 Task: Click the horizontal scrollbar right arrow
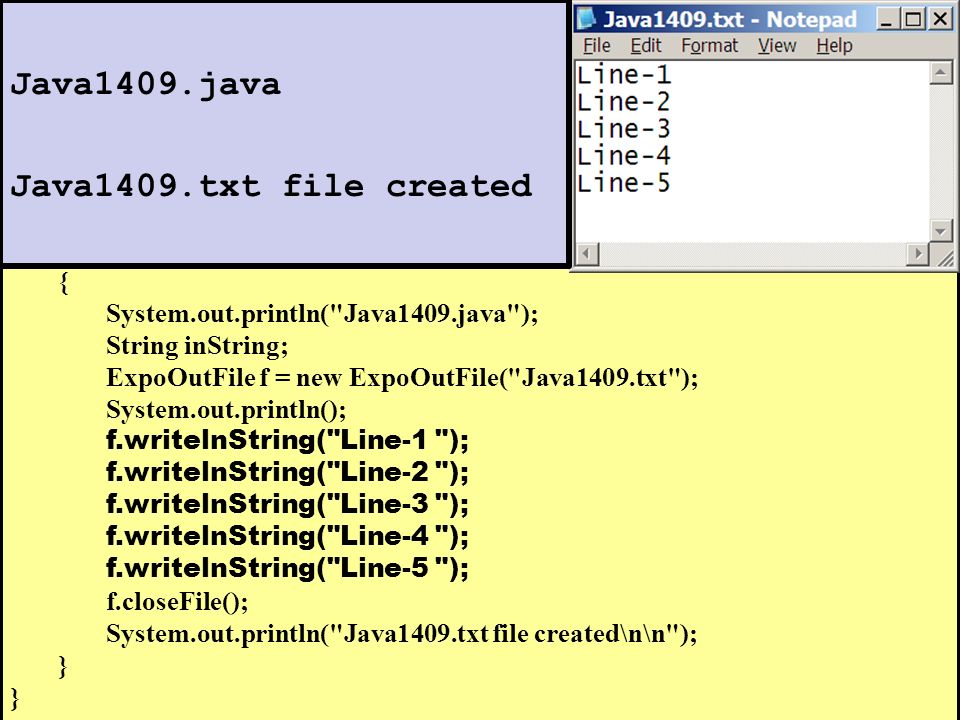click(x=917, y=253)
